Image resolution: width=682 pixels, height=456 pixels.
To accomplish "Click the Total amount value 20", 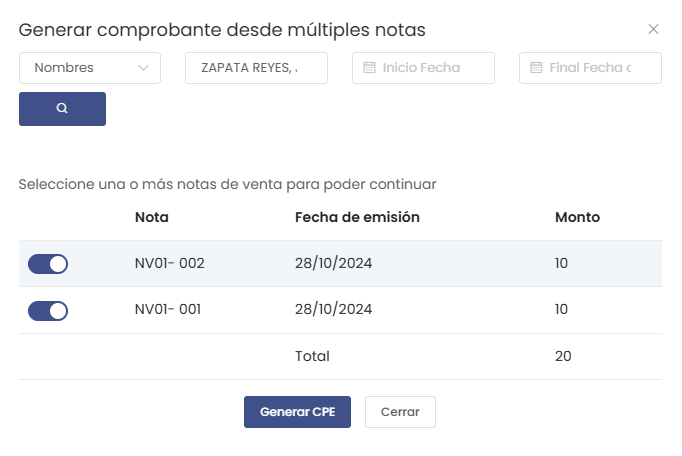I will pyautogui.click(x=564, y=356).
